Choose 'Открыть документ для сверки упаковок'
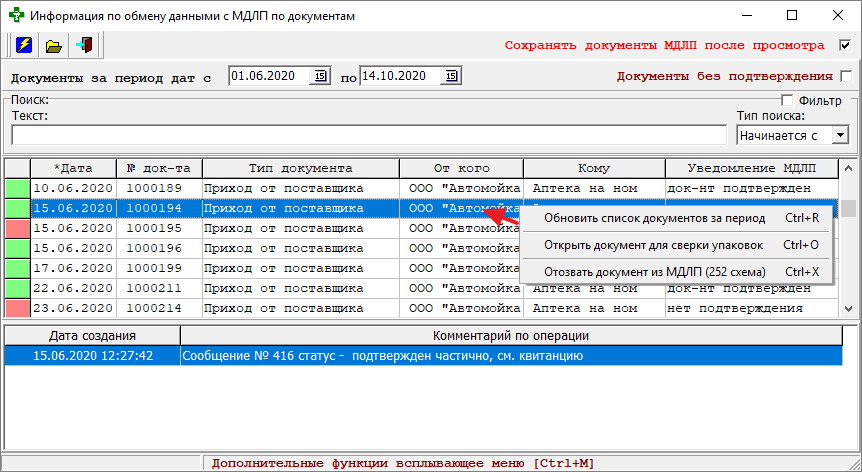Viewport: 862px width, 472px height. (x=653, y=245)
